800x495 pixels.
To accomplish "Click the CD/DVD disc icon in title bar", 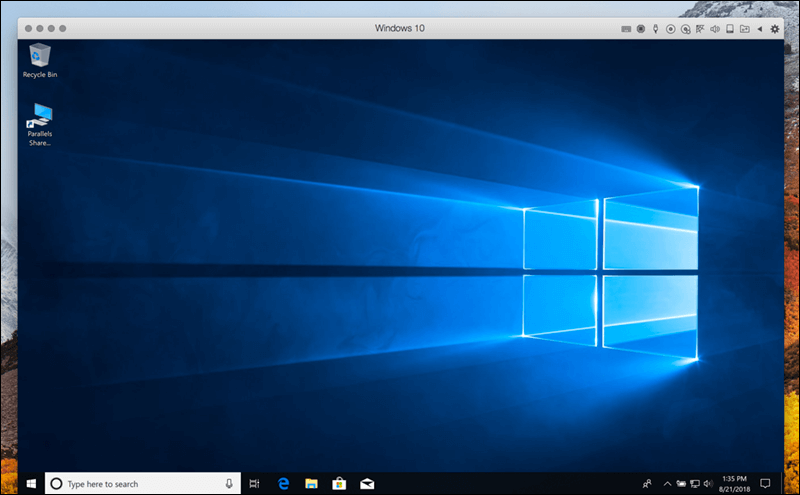I will click(670, 29).
